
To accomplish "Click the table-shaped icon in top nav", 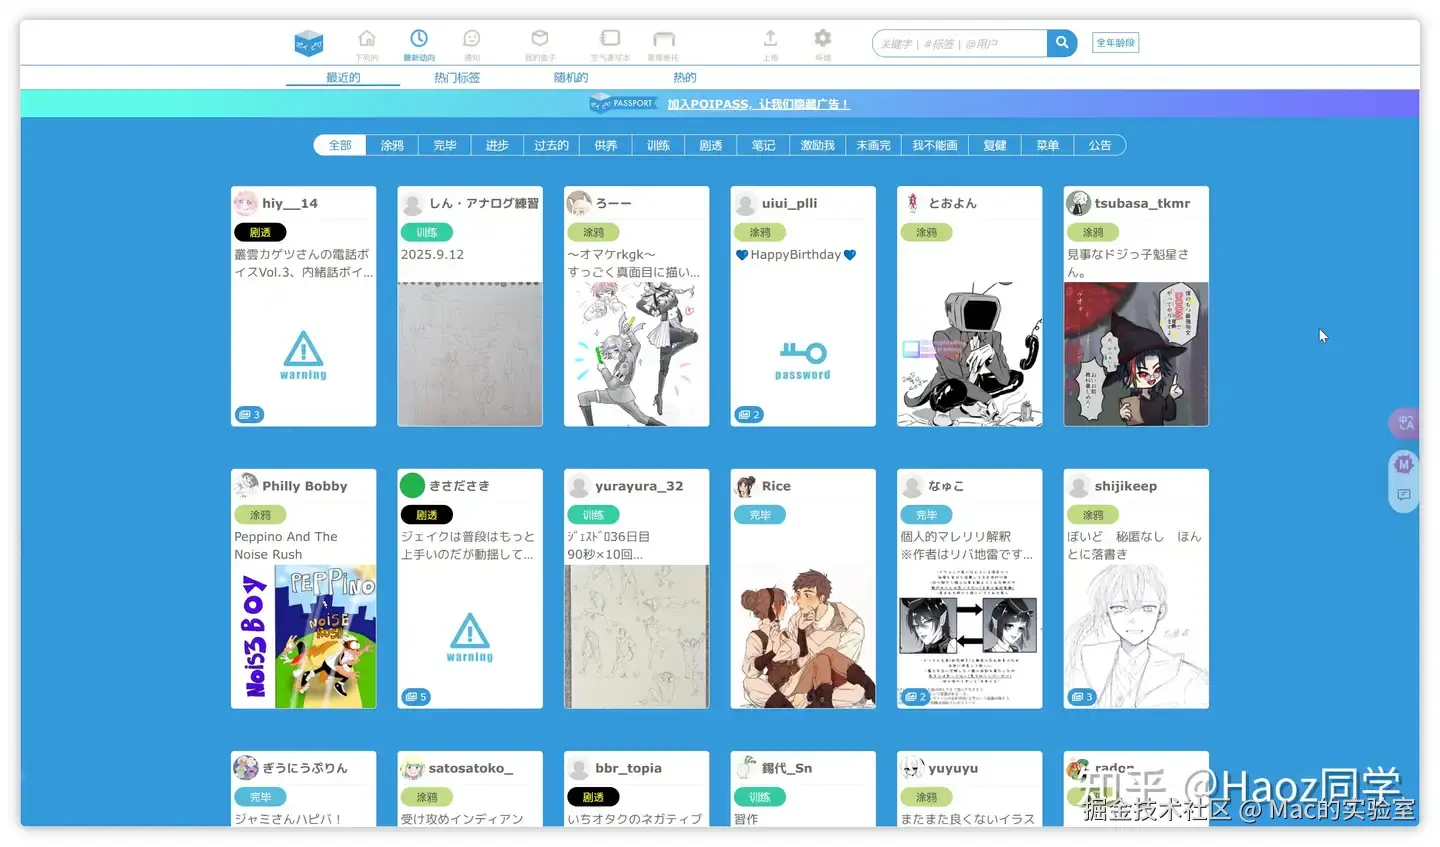I will (x=664, y=39).
